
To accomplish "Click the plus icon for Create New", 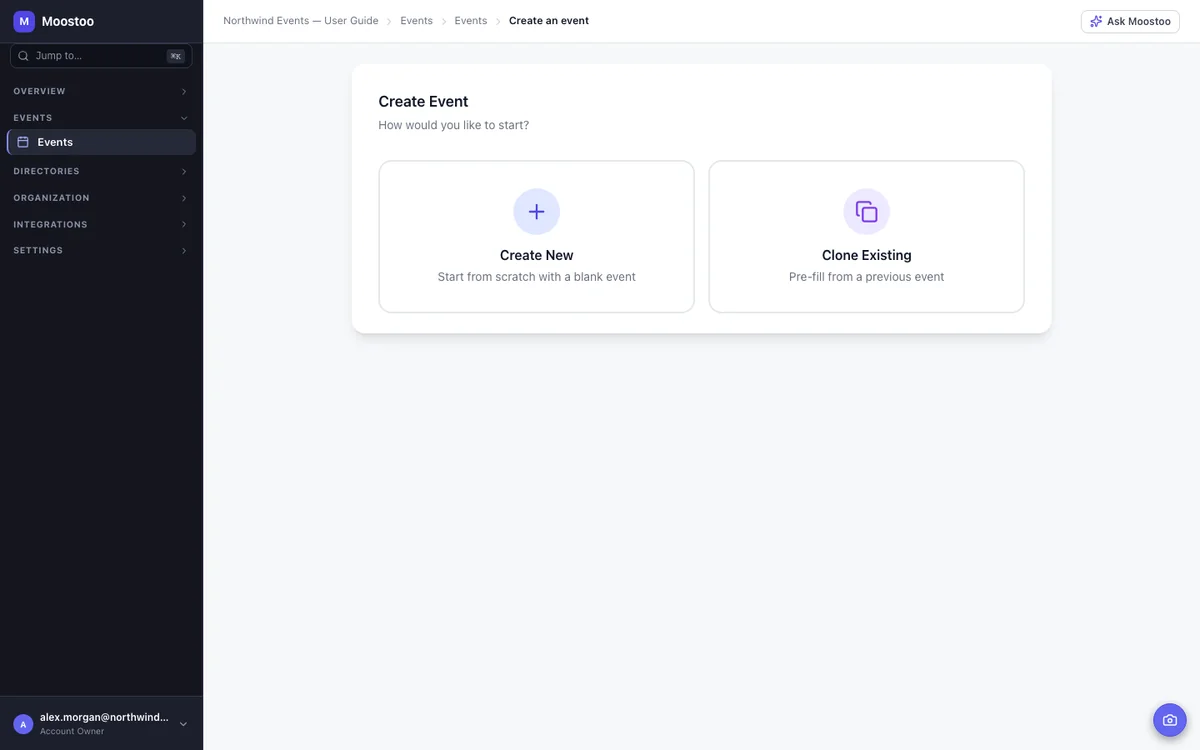I will click(x=537, y=212).
